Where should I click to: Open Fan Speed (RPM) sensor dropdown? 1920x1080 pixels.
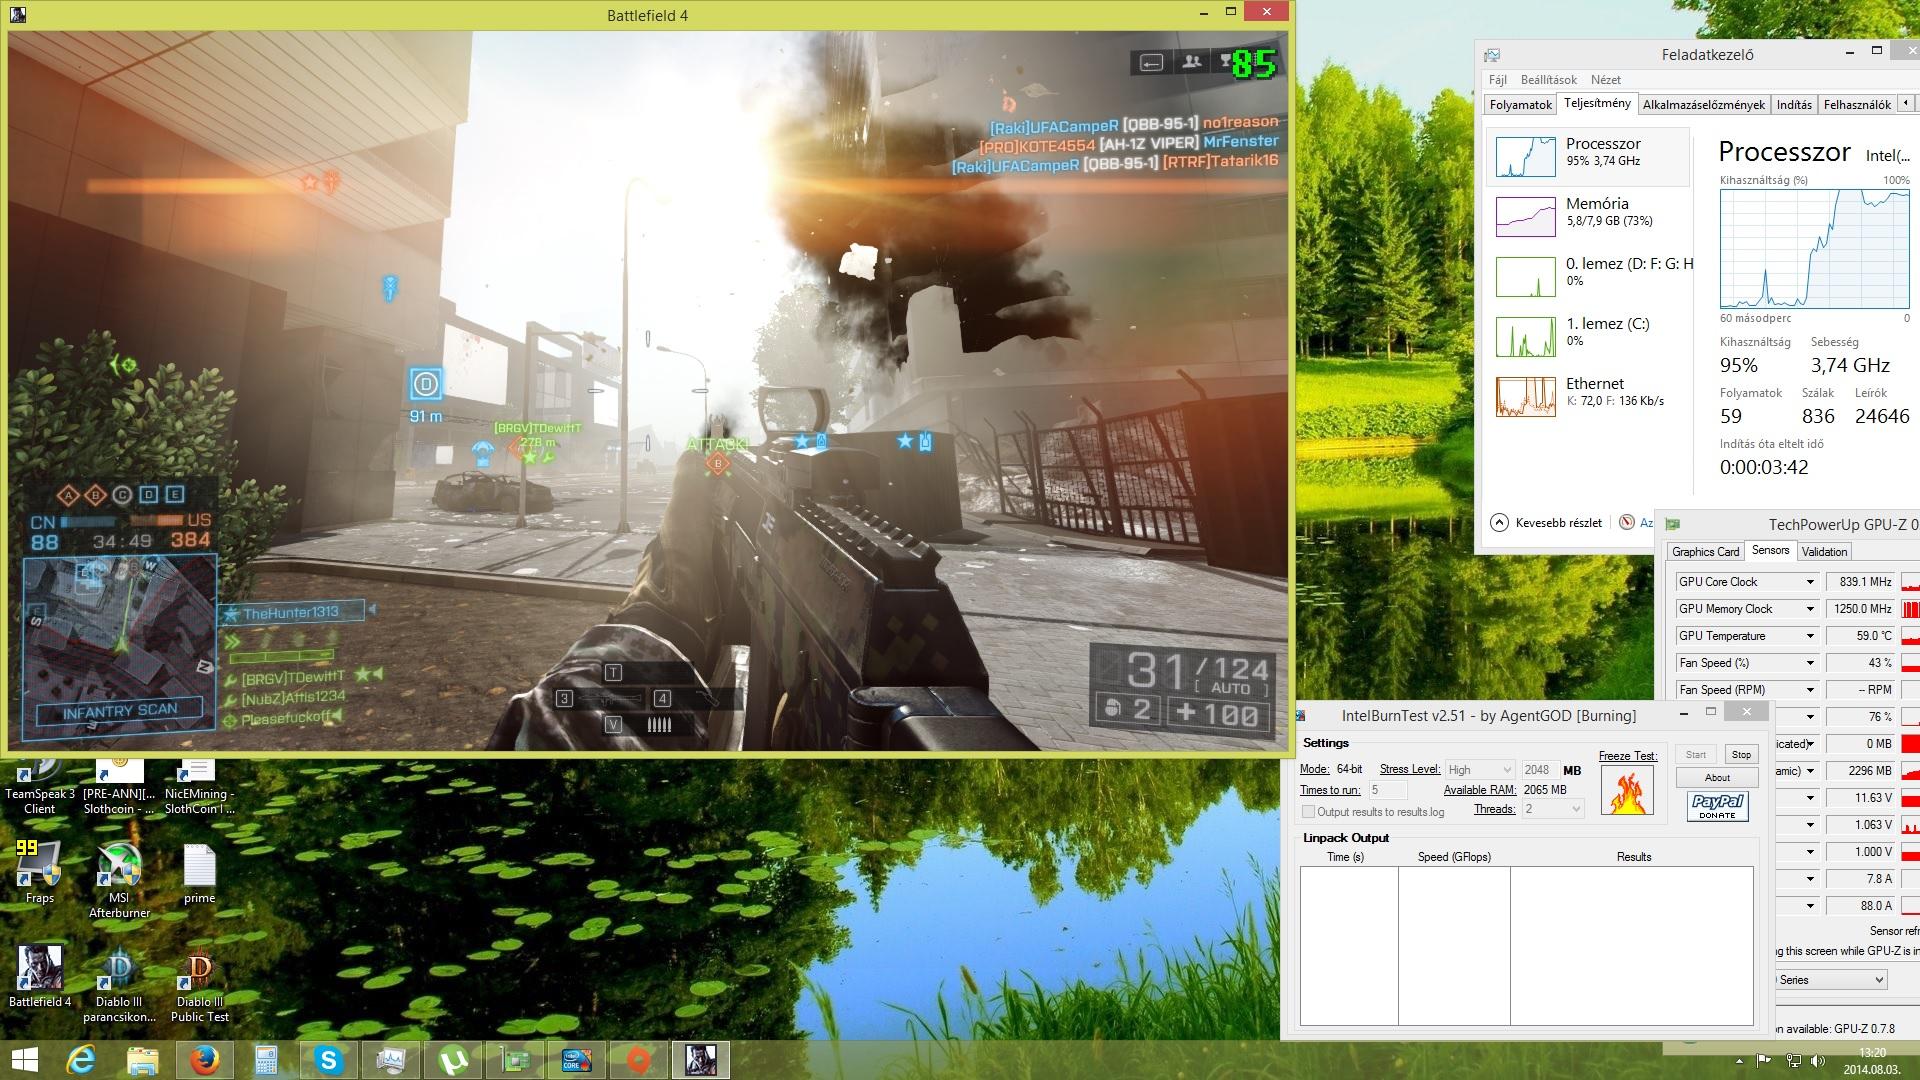[1809, 690]
